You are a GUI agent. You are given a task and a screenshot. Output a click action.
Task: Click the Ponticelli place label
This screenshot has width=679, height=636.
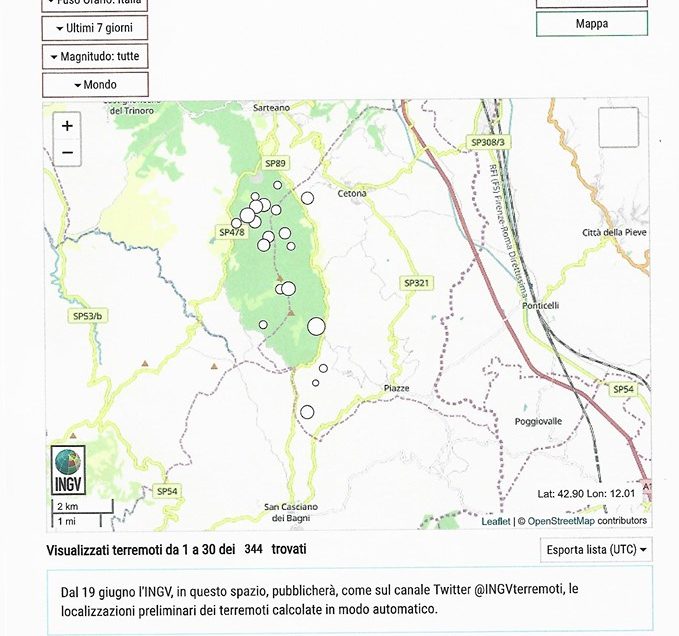540,306
